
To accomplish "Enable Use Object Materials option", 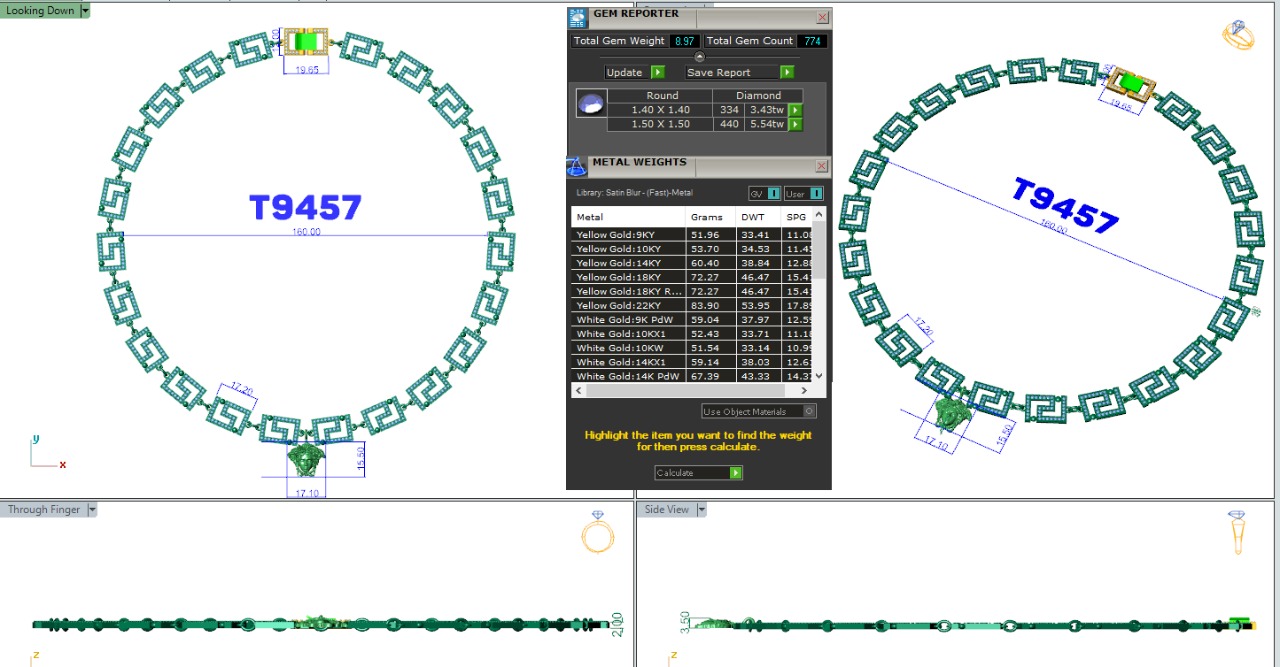I will [809, 411].
